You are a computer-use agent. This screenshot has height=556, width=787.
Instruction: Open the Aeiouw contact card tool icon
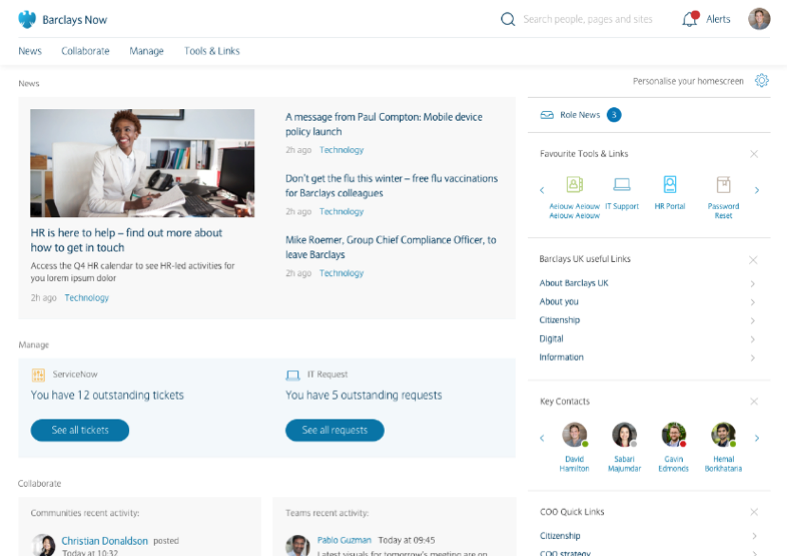(575, 184)
